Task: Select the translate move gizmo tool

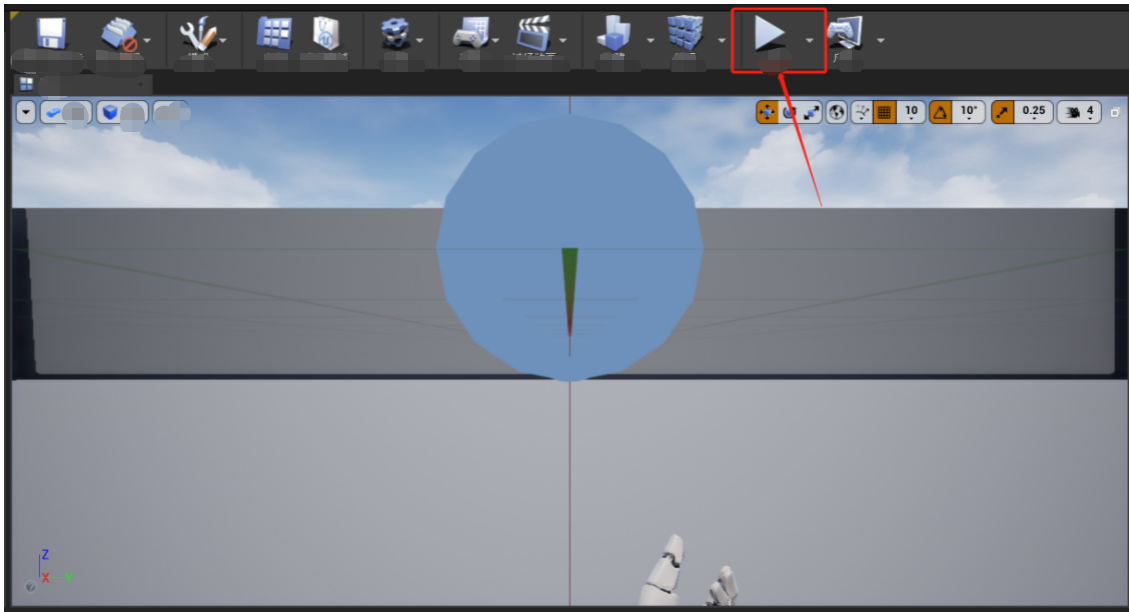Action: pos(767,112)
